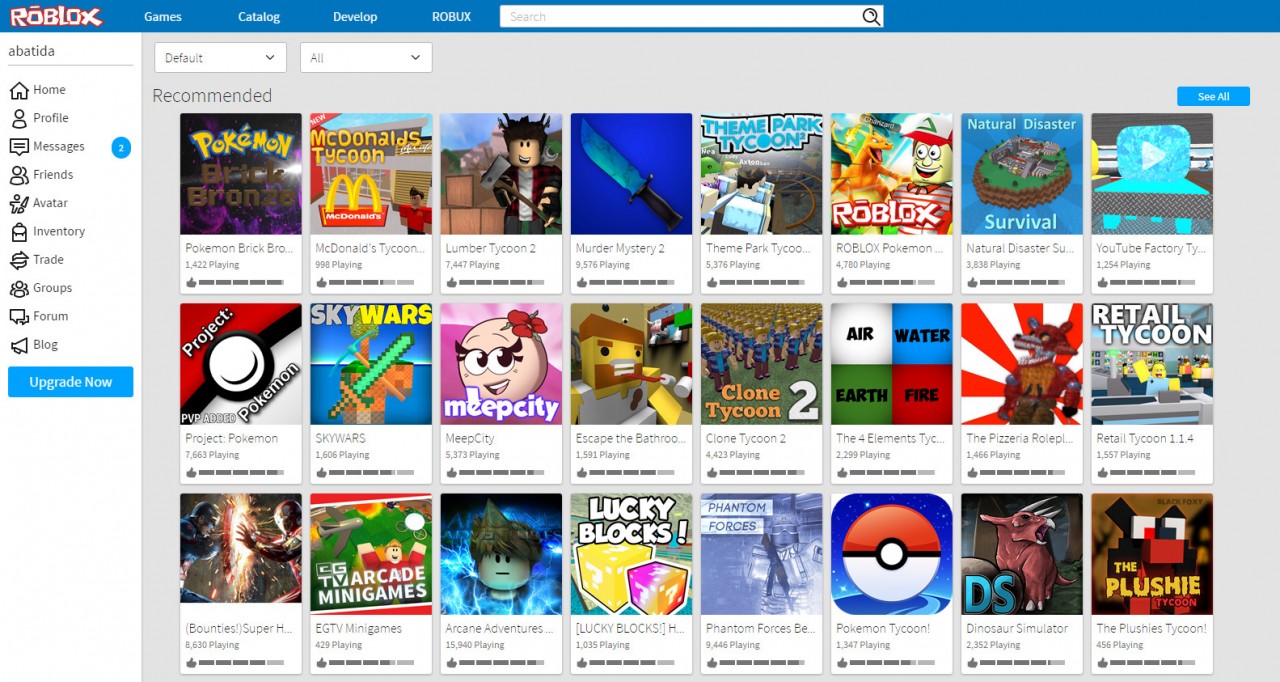Open the Murder Mystery 2 knife thumbnail

click(x=632, y=174)
